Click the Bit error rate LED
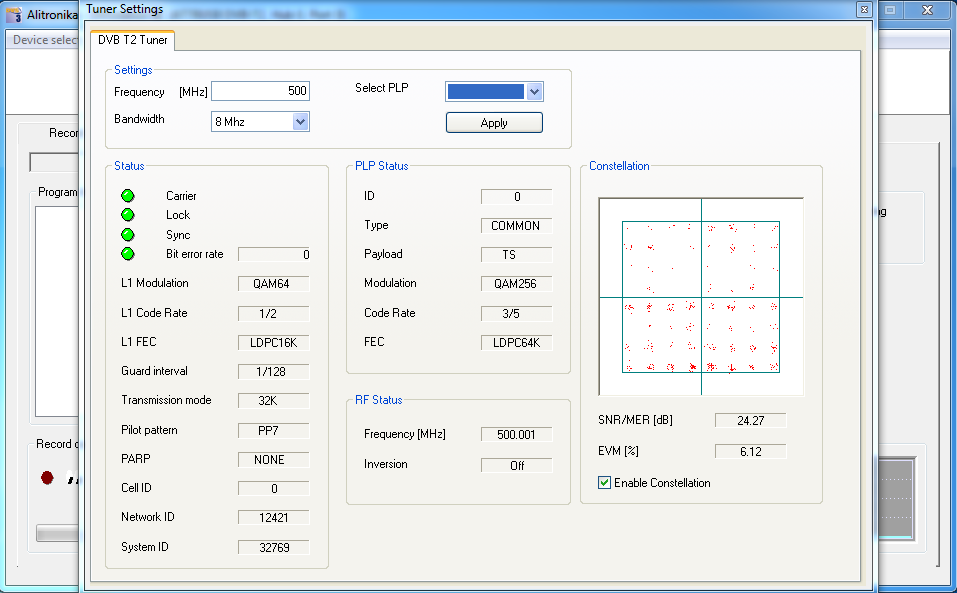 127,254
